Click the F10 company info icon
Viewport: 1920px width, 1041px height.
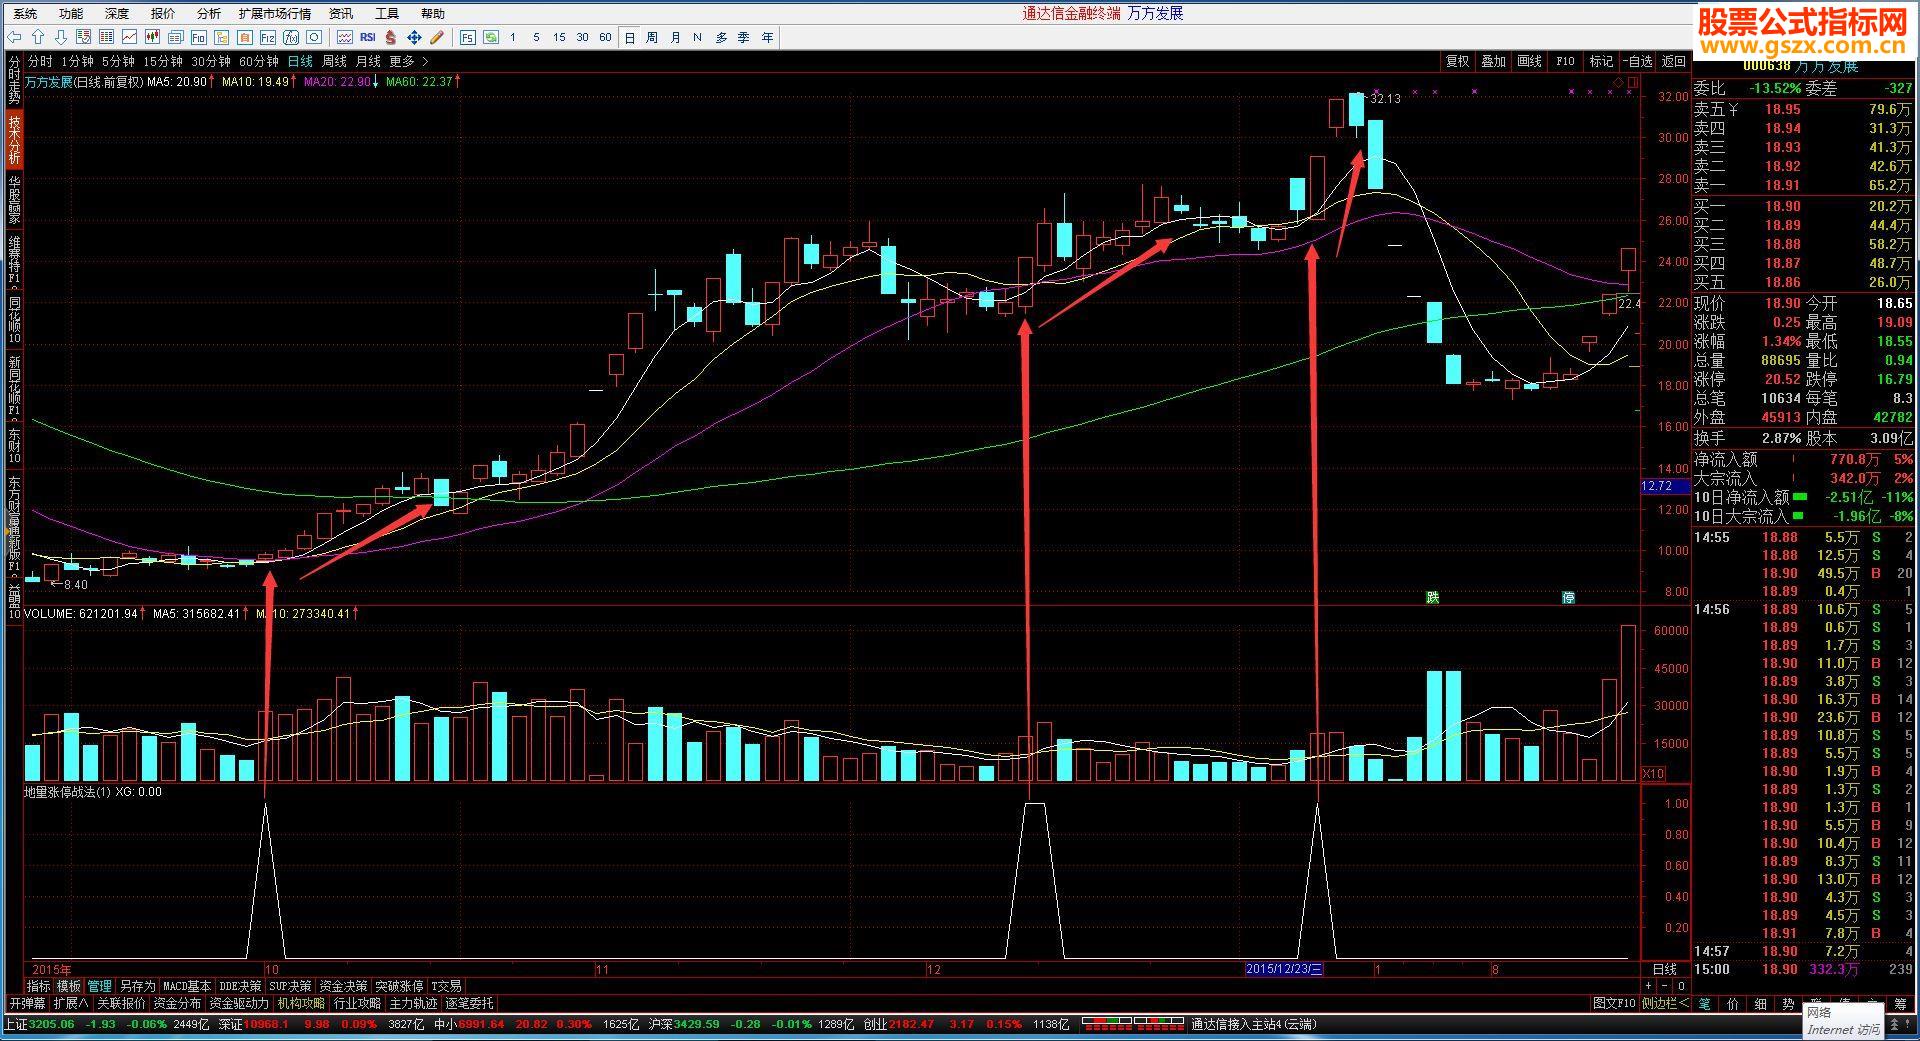pyautogui.click(x=199, y=37)
